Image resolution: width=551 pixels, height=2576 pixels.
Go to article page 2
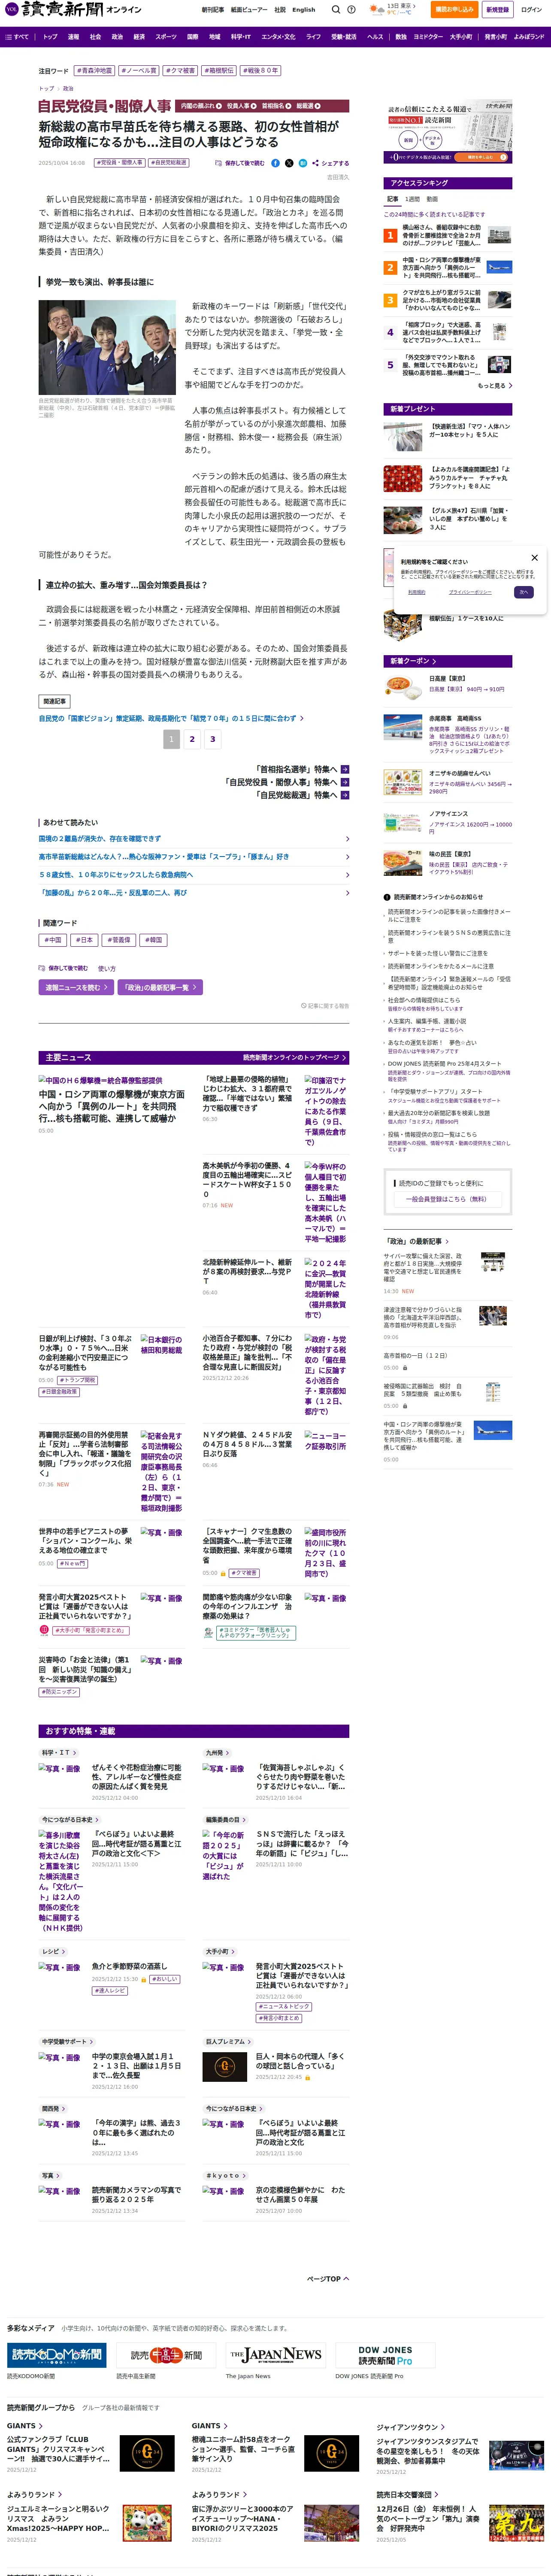[x=192, y=739]
